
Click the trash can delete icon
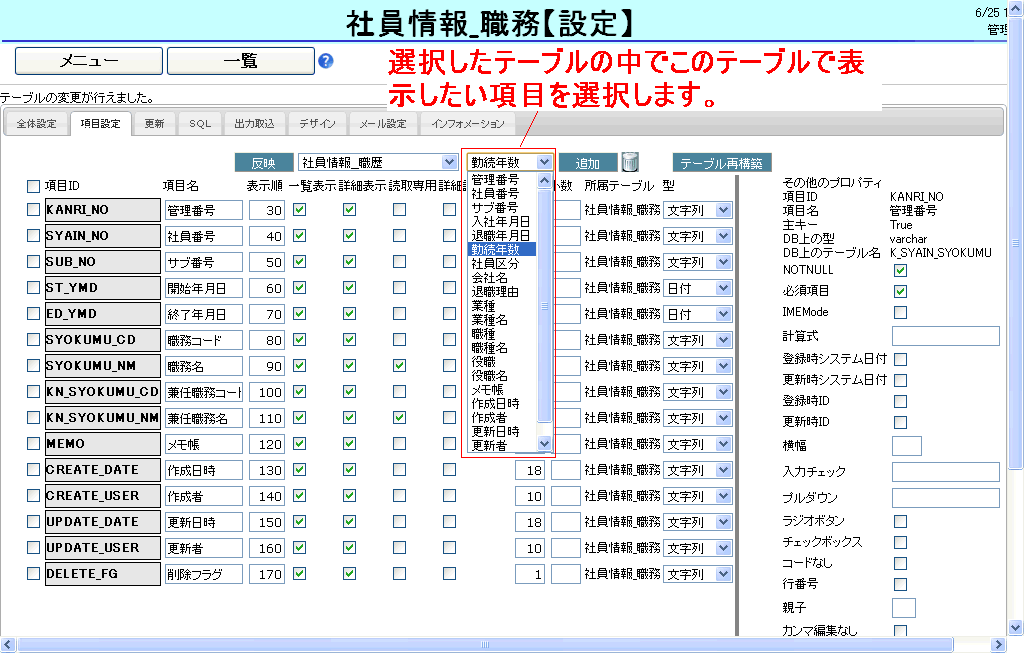point(630,162)
